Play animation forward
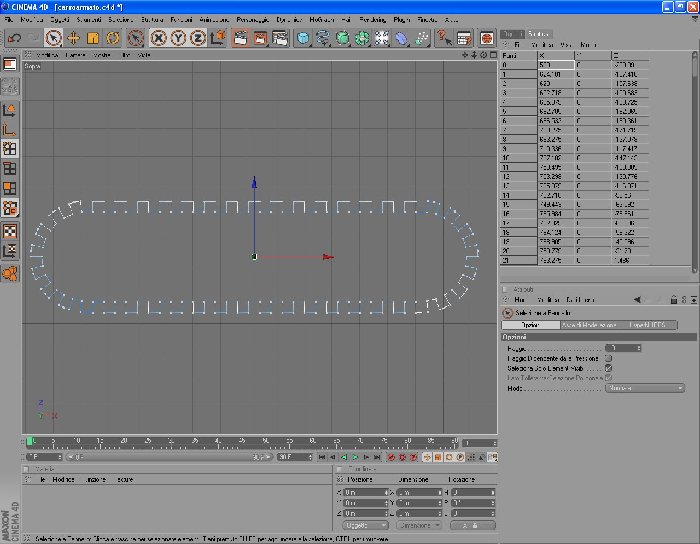 [x=355, y=457]
